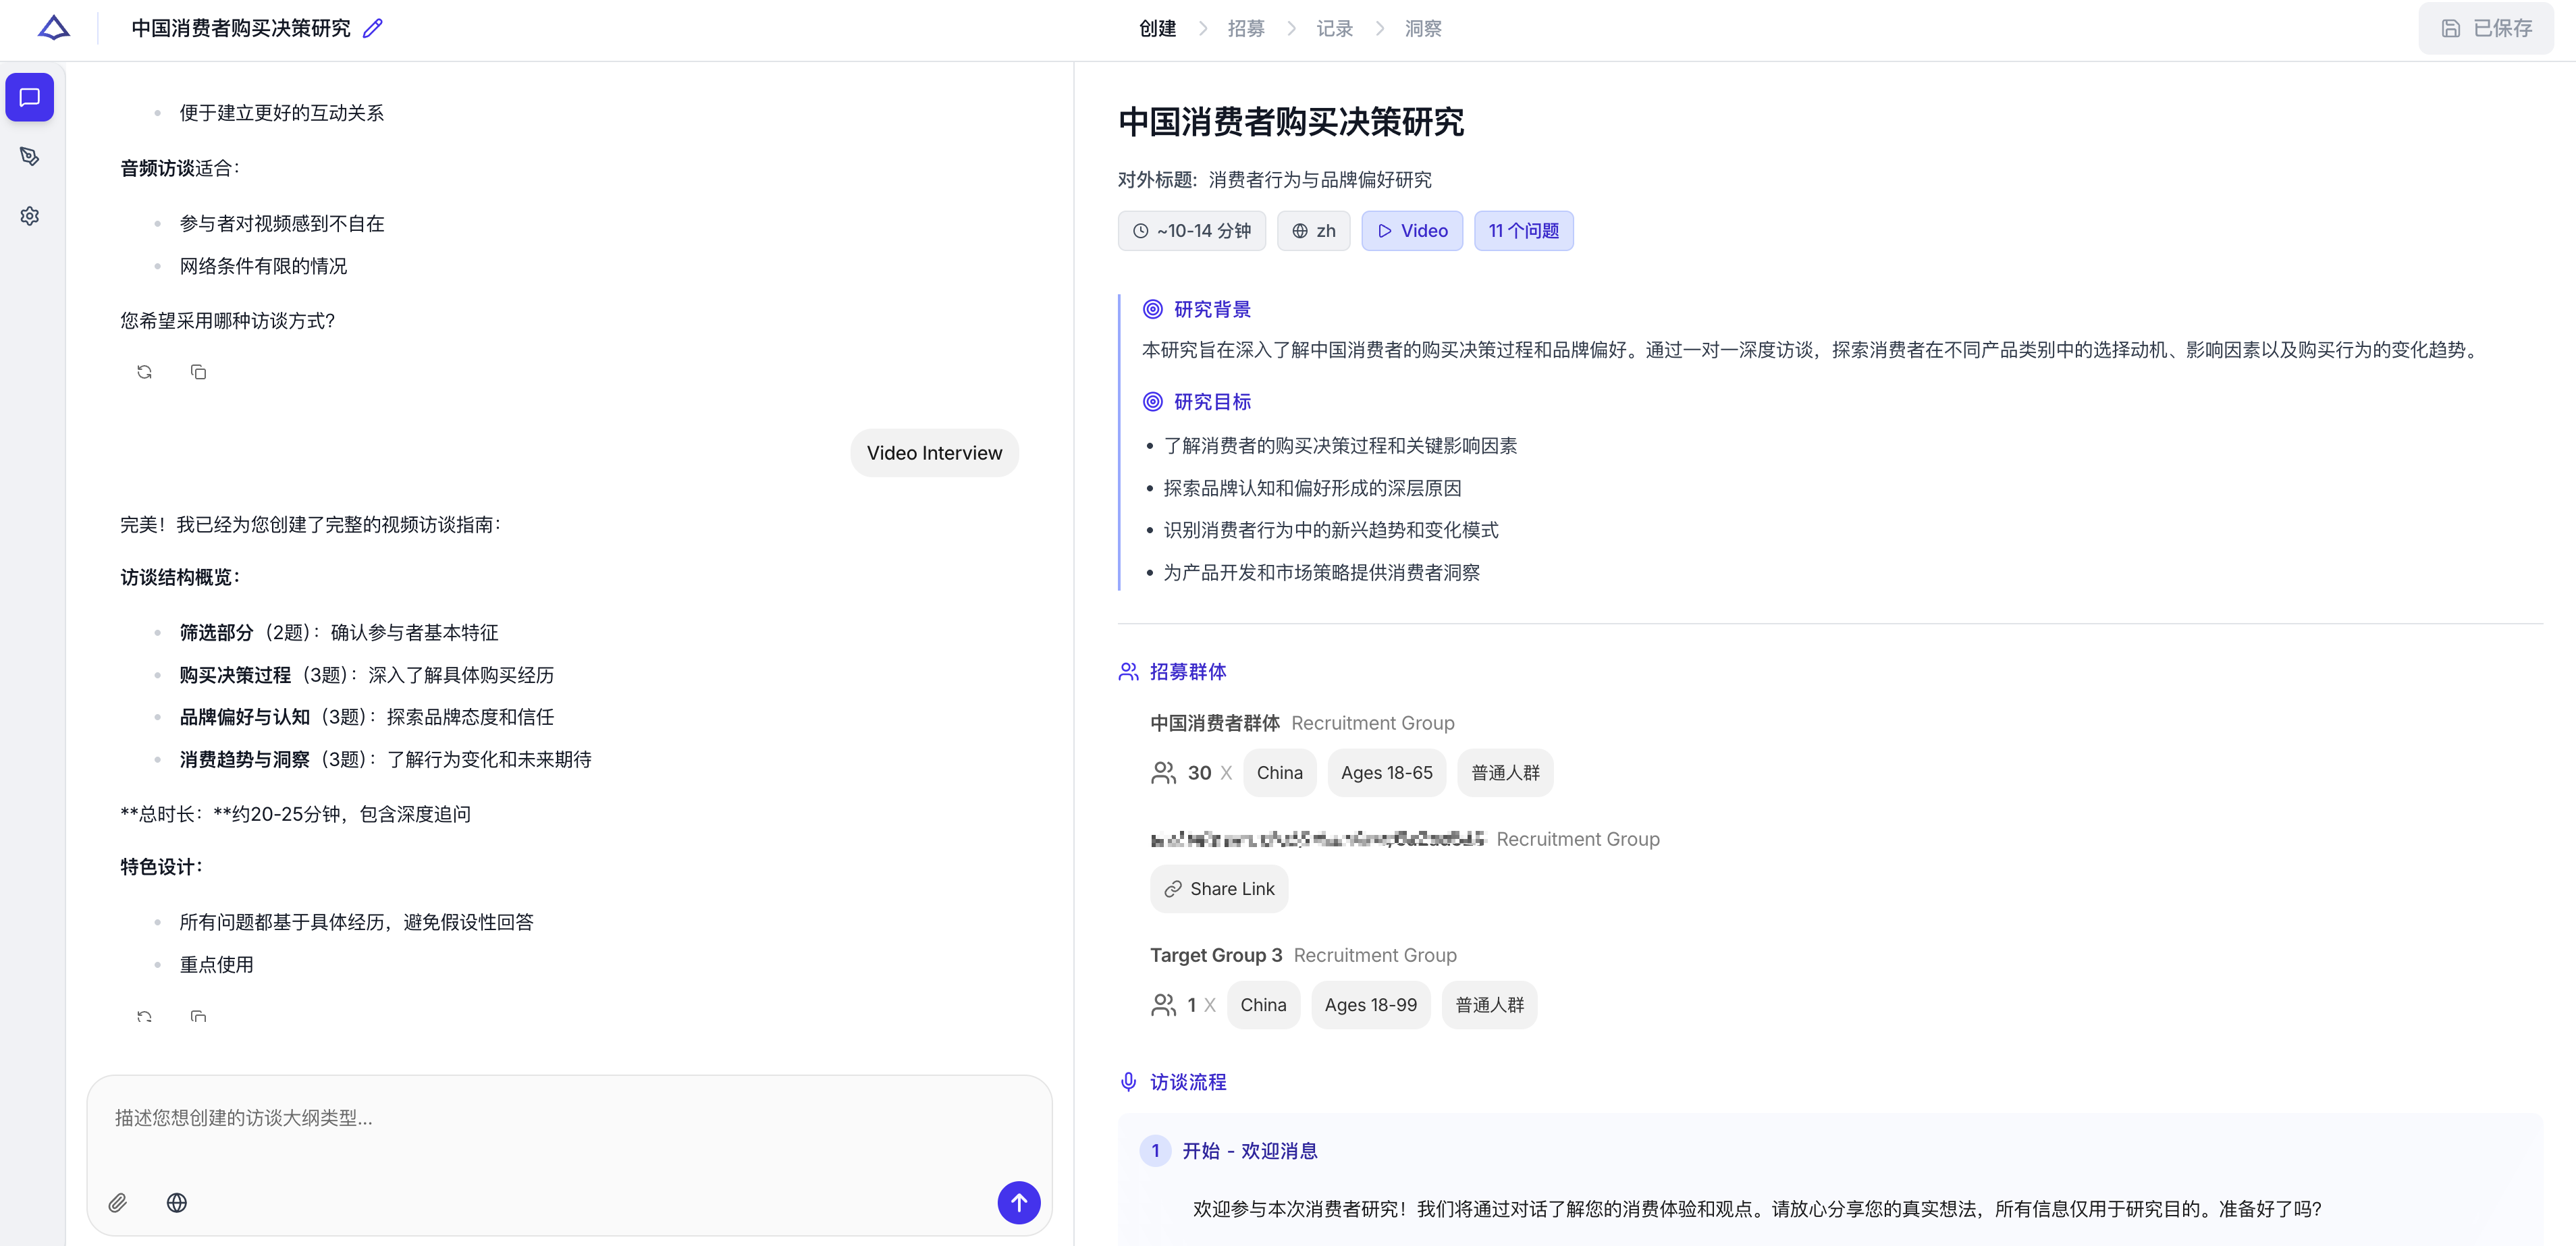The image size is (2576, 1246).
Task: Click the zh language chip
Action: (x=1313, y=231)
